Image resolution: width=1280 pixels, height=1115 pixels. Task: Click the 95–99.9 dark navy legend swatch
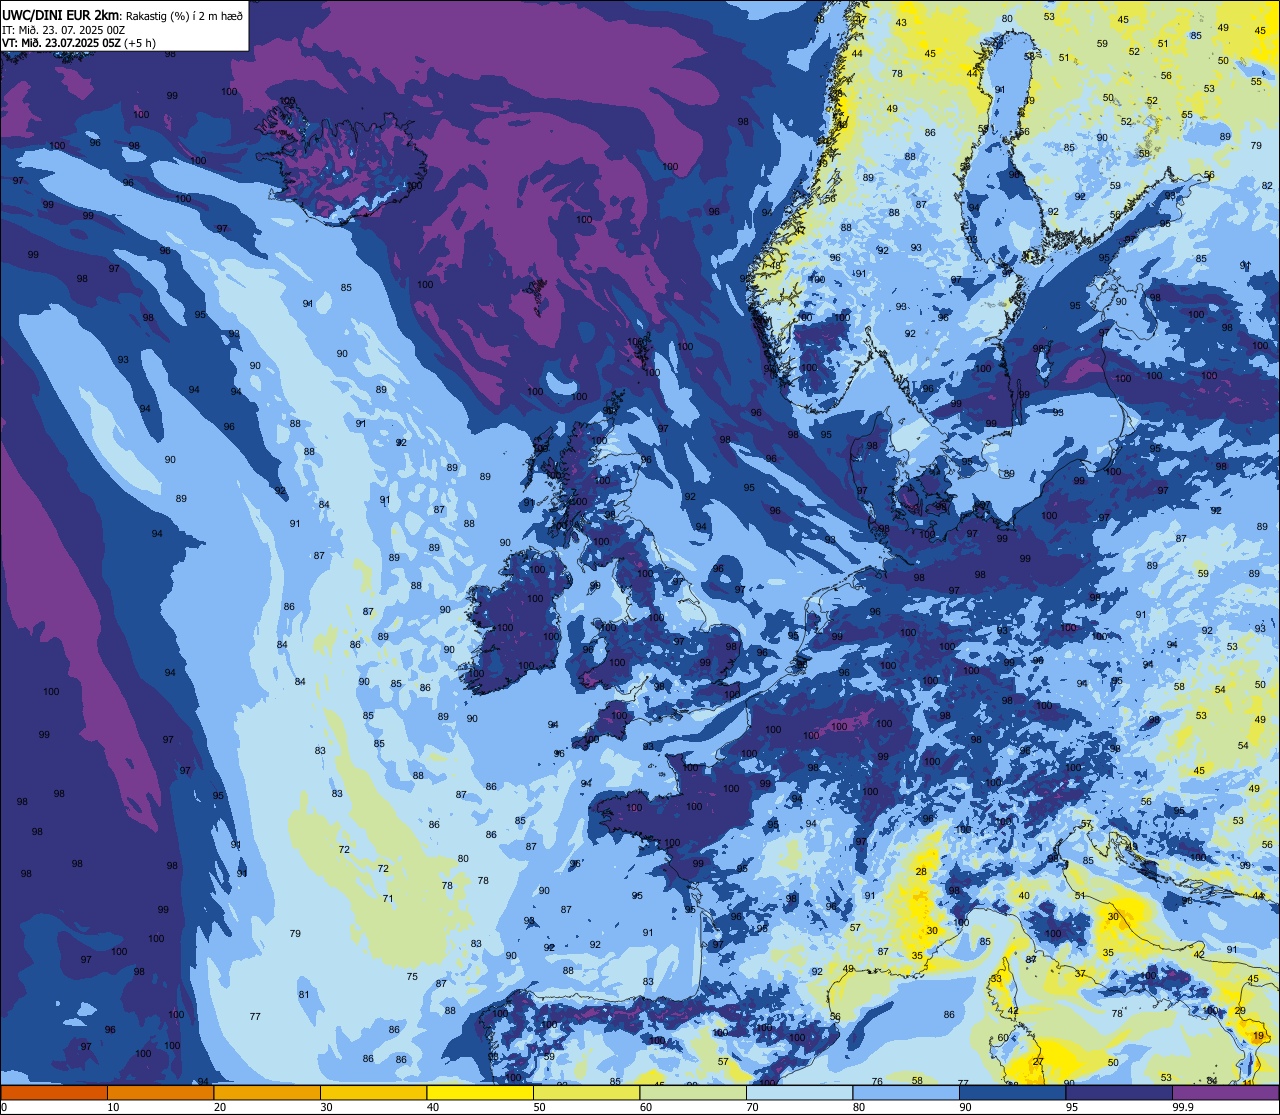click(1119, 1093)
